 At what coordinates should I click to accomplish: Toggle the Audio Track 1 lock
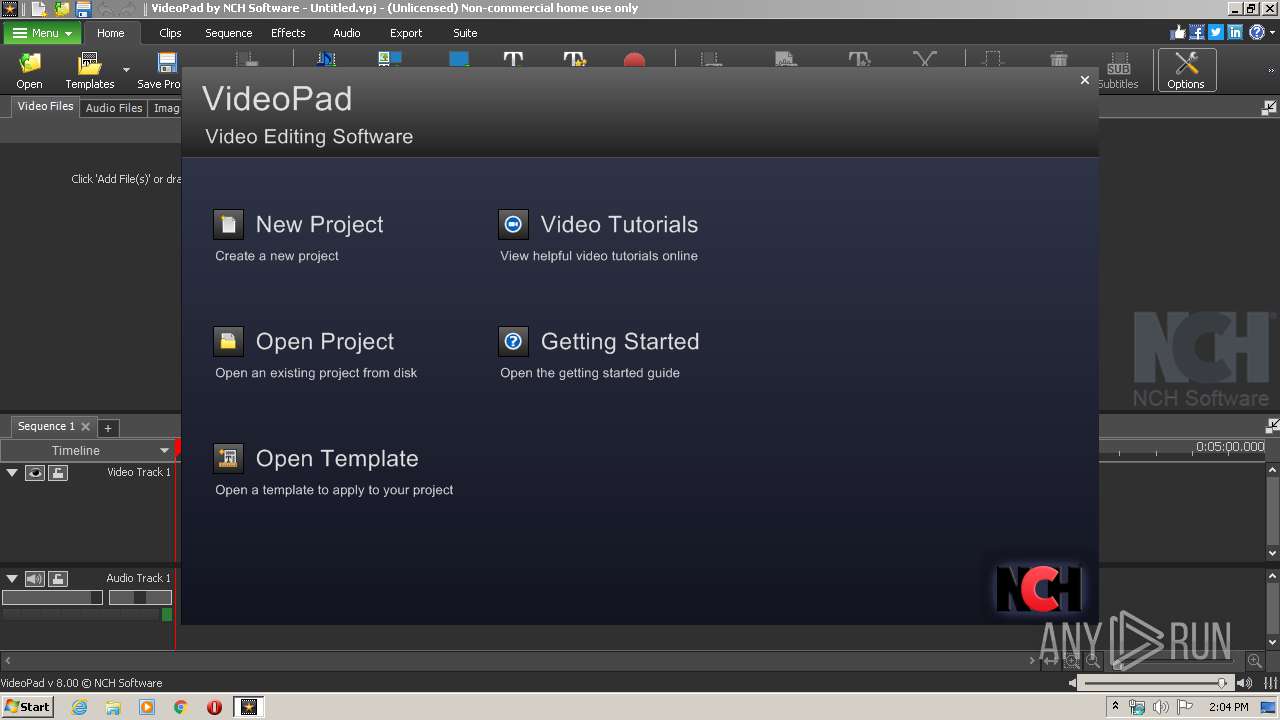(x=58, y=579)
